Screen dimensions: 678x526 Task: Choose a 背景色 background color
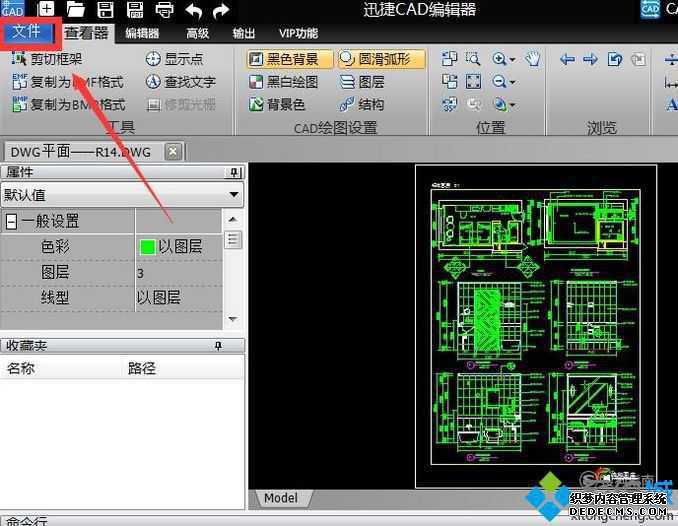[x=277, y=104]
